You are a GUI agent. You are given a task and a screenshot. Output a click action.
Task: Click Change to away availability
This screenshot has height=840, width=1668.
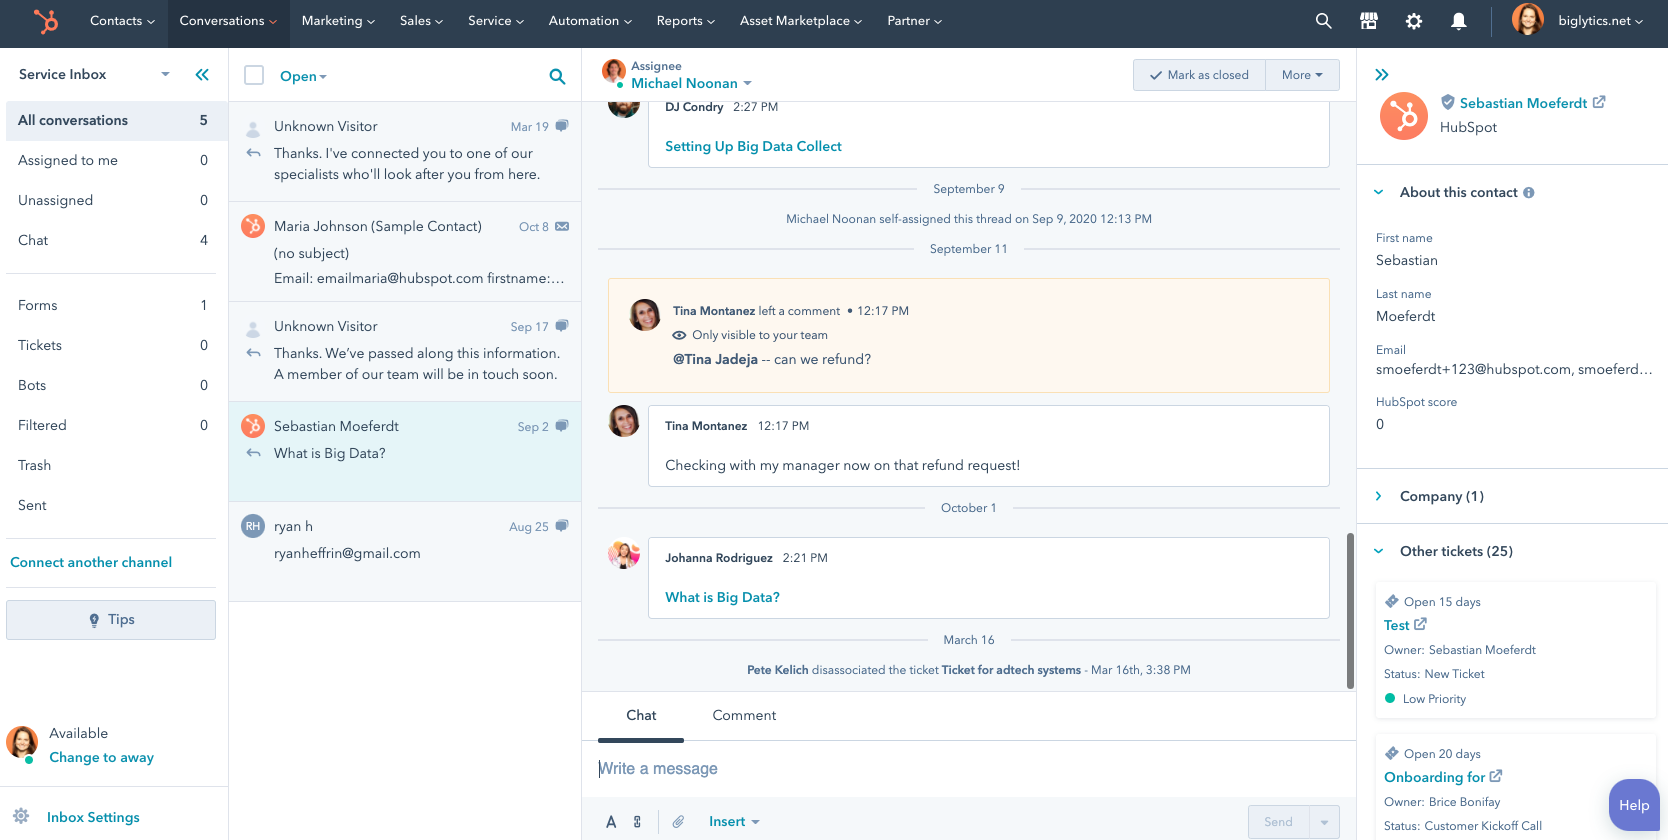(101, 757)
